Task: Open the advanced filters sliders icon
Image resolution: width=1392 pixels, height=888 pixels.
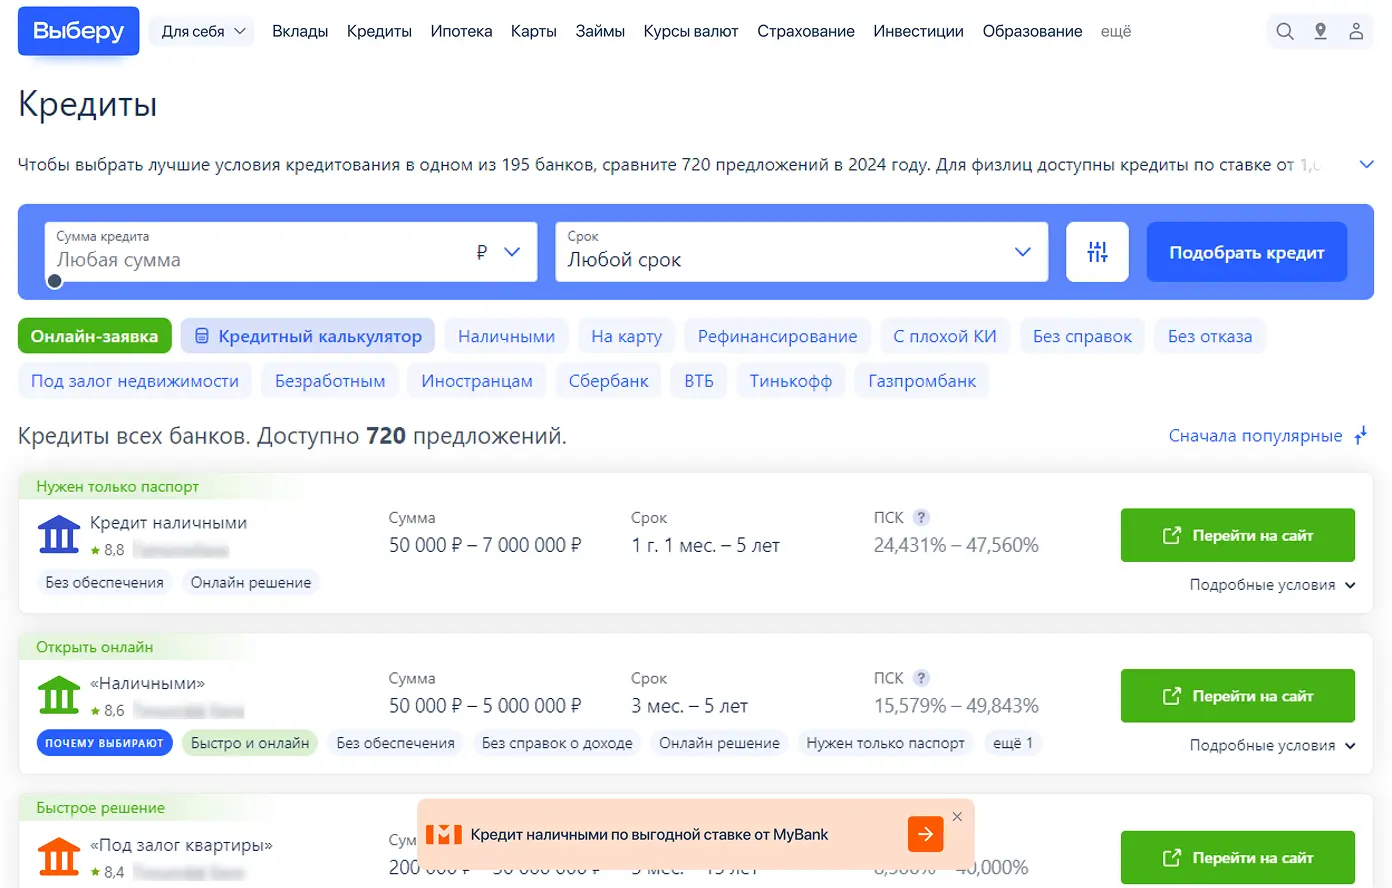Action: pos(1097,252)
